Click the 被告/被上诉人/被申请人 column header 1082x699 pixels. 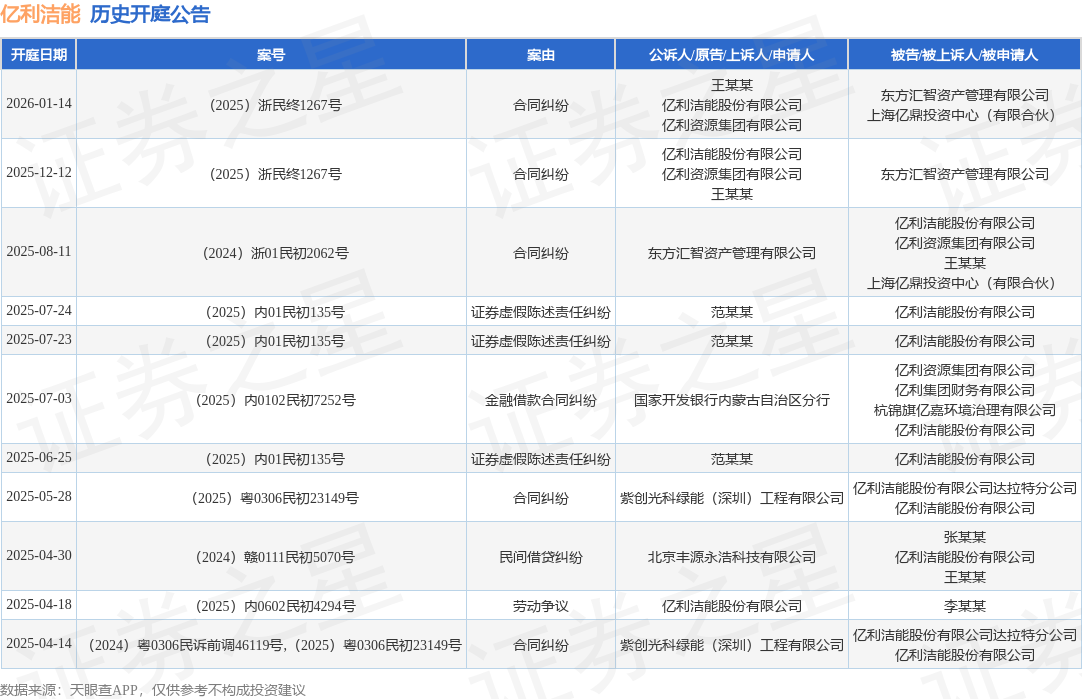point(965,55)
